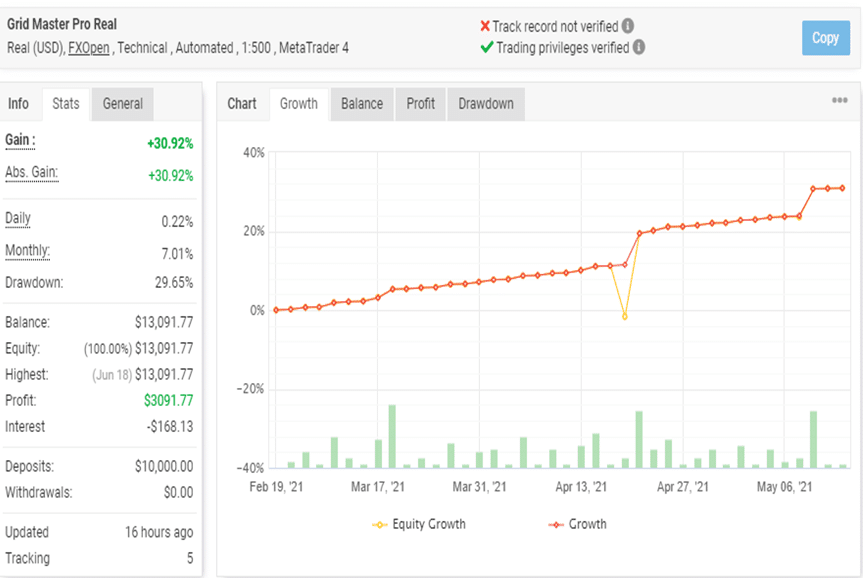The width and height of the screenshot is (863, 578).
Task: Click the Gain label for details
Action: 20,141
